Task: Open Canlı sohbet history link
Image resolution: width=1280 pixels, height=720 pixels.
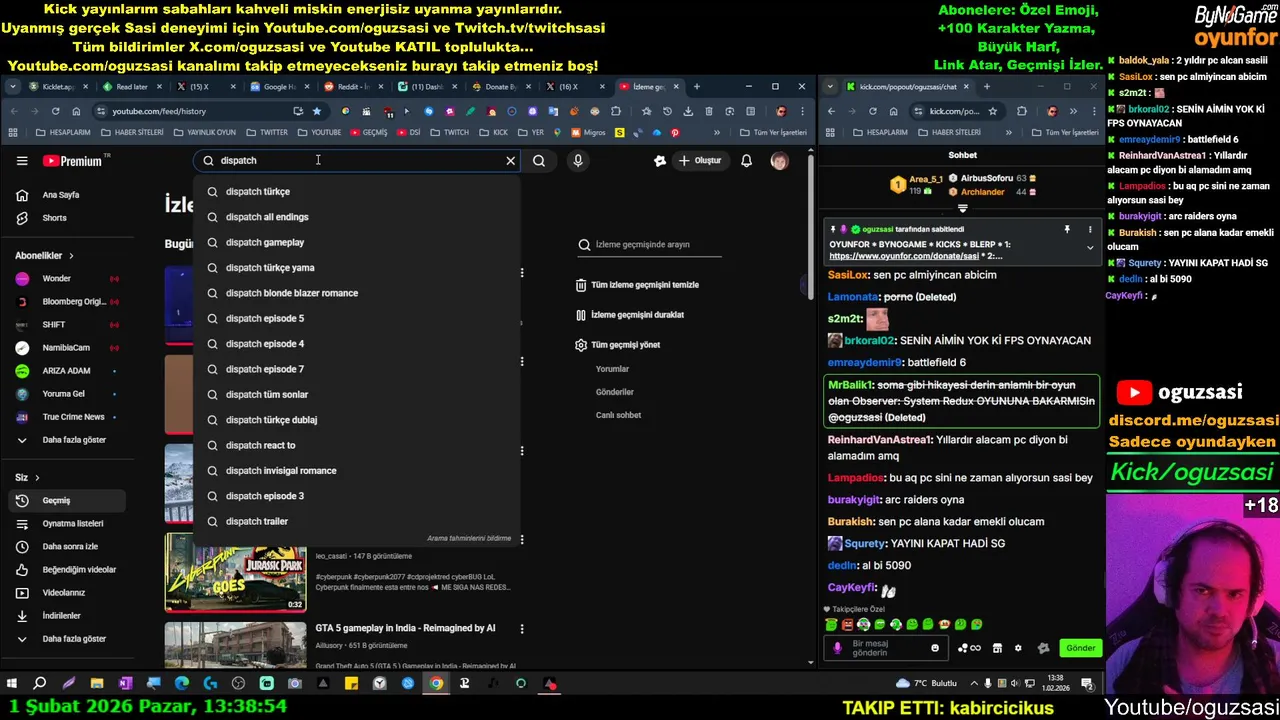Action: coord(618,415)
